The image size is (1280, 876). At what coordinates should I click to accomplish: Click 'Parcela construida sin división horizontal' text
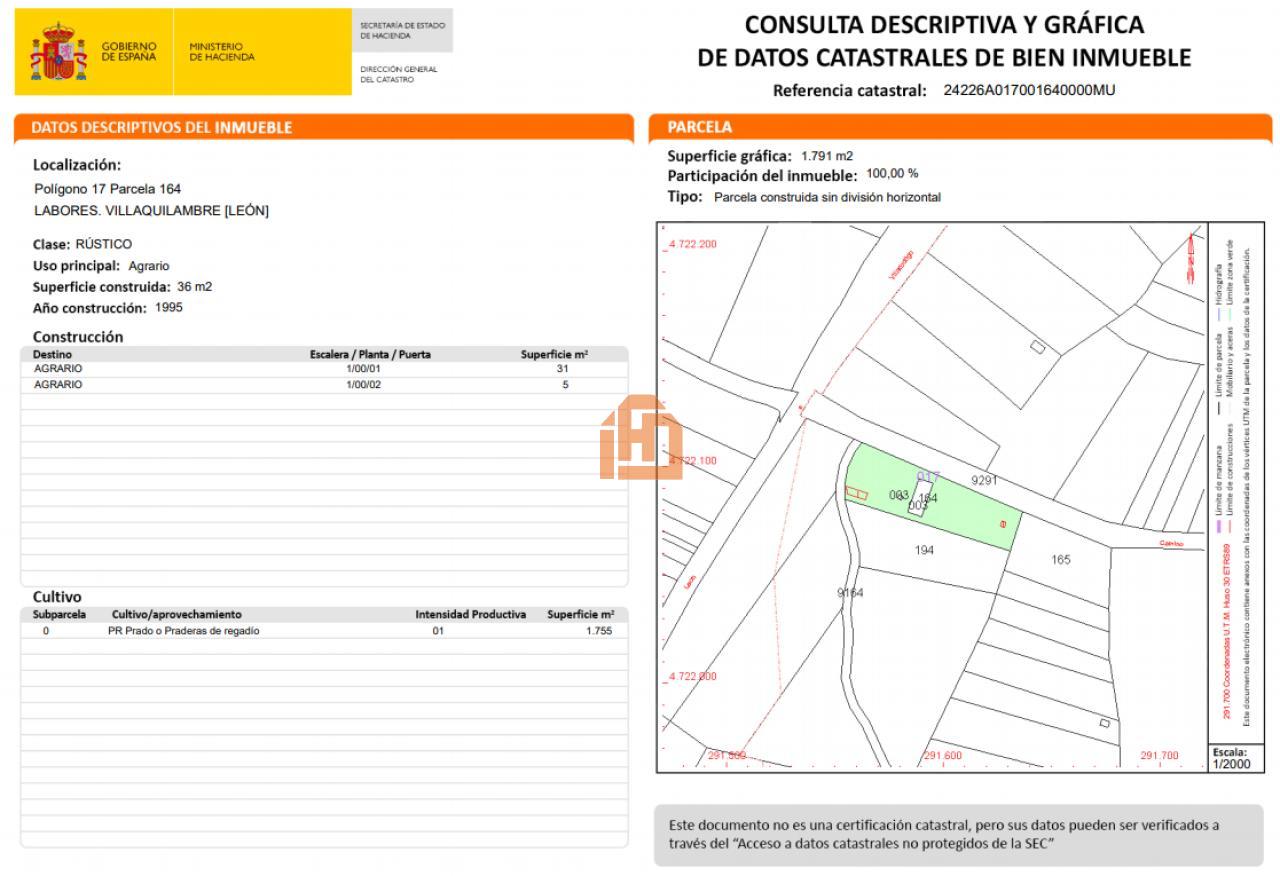click(x=827, y=197)
